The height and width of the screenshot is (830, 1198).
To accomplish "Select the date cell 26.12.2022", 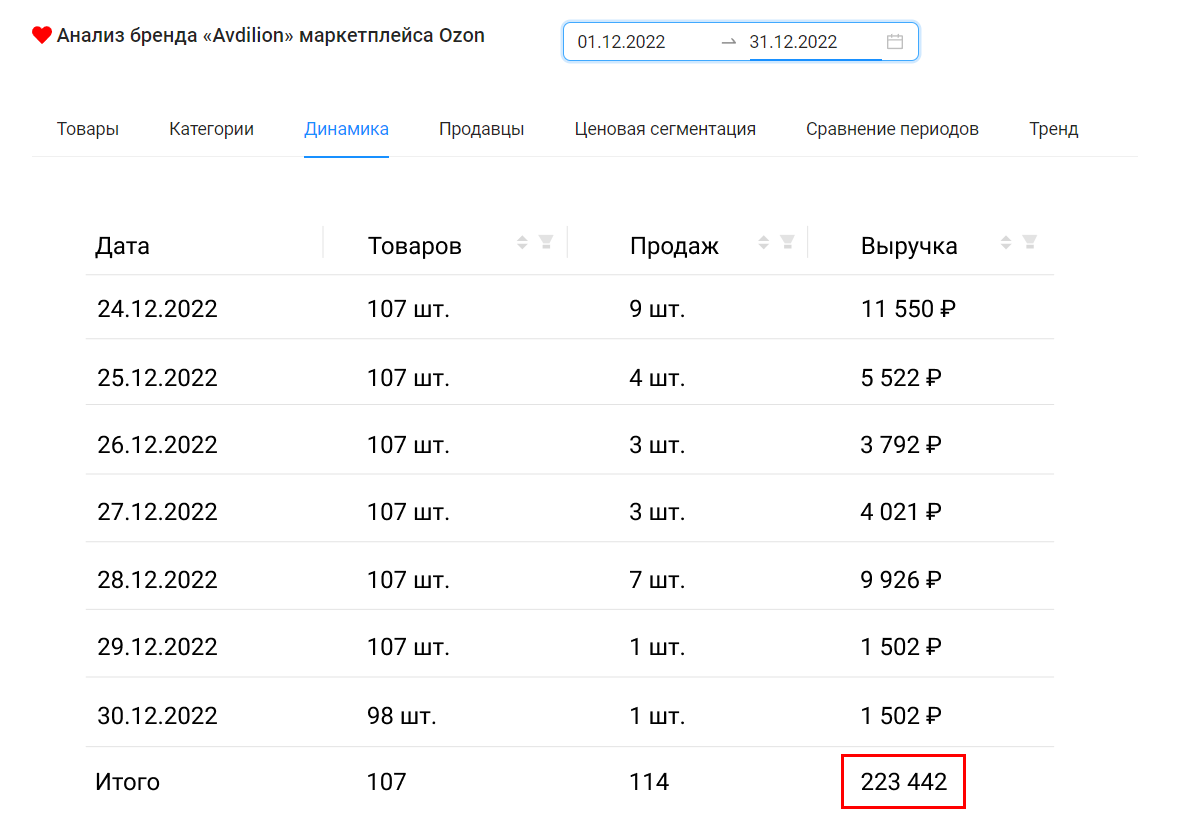I will [157, 445].
